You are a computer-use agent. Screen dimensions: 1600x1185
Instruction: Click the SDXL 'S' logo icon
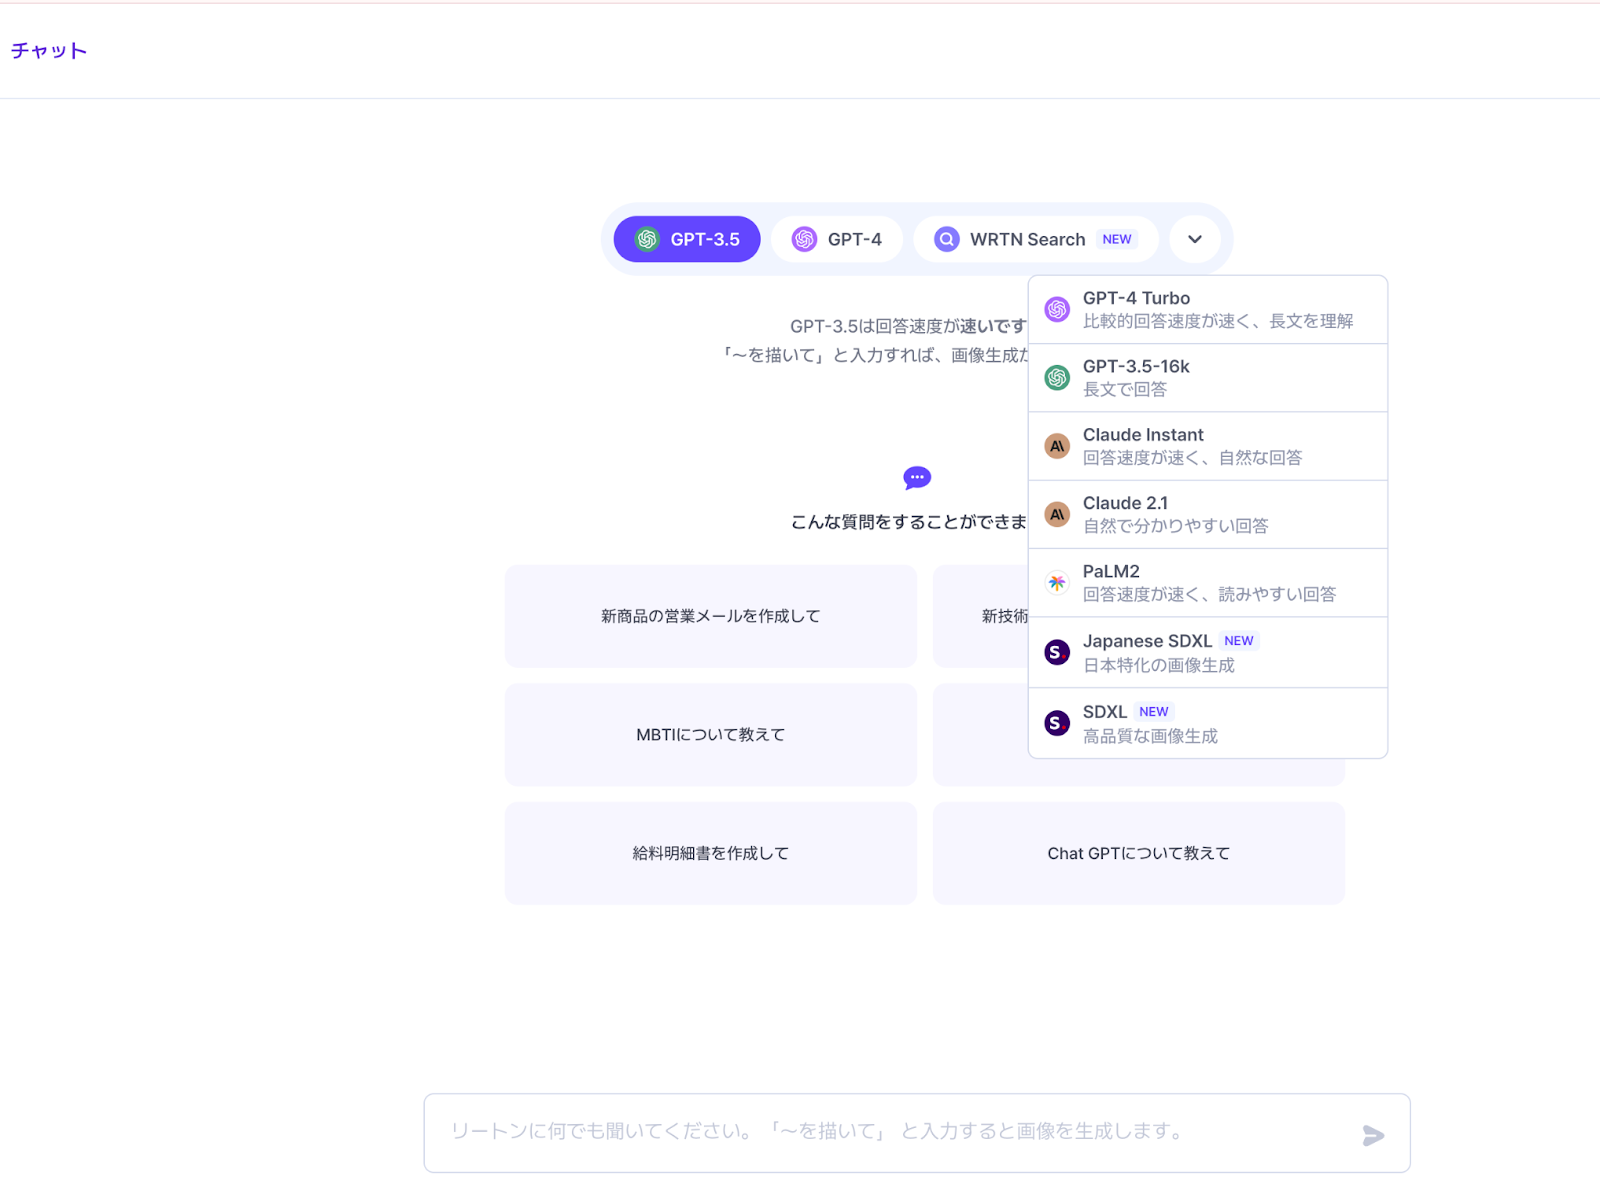pos(1057,723)
